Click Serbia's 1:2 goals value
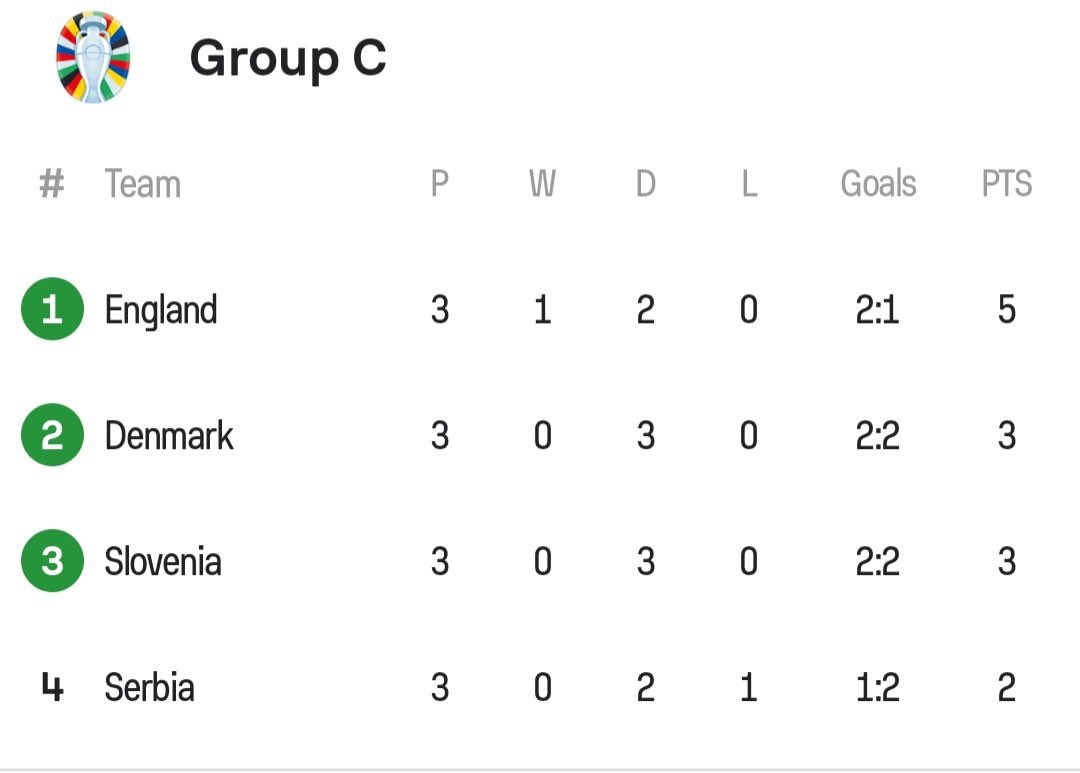 coord(878,688)
